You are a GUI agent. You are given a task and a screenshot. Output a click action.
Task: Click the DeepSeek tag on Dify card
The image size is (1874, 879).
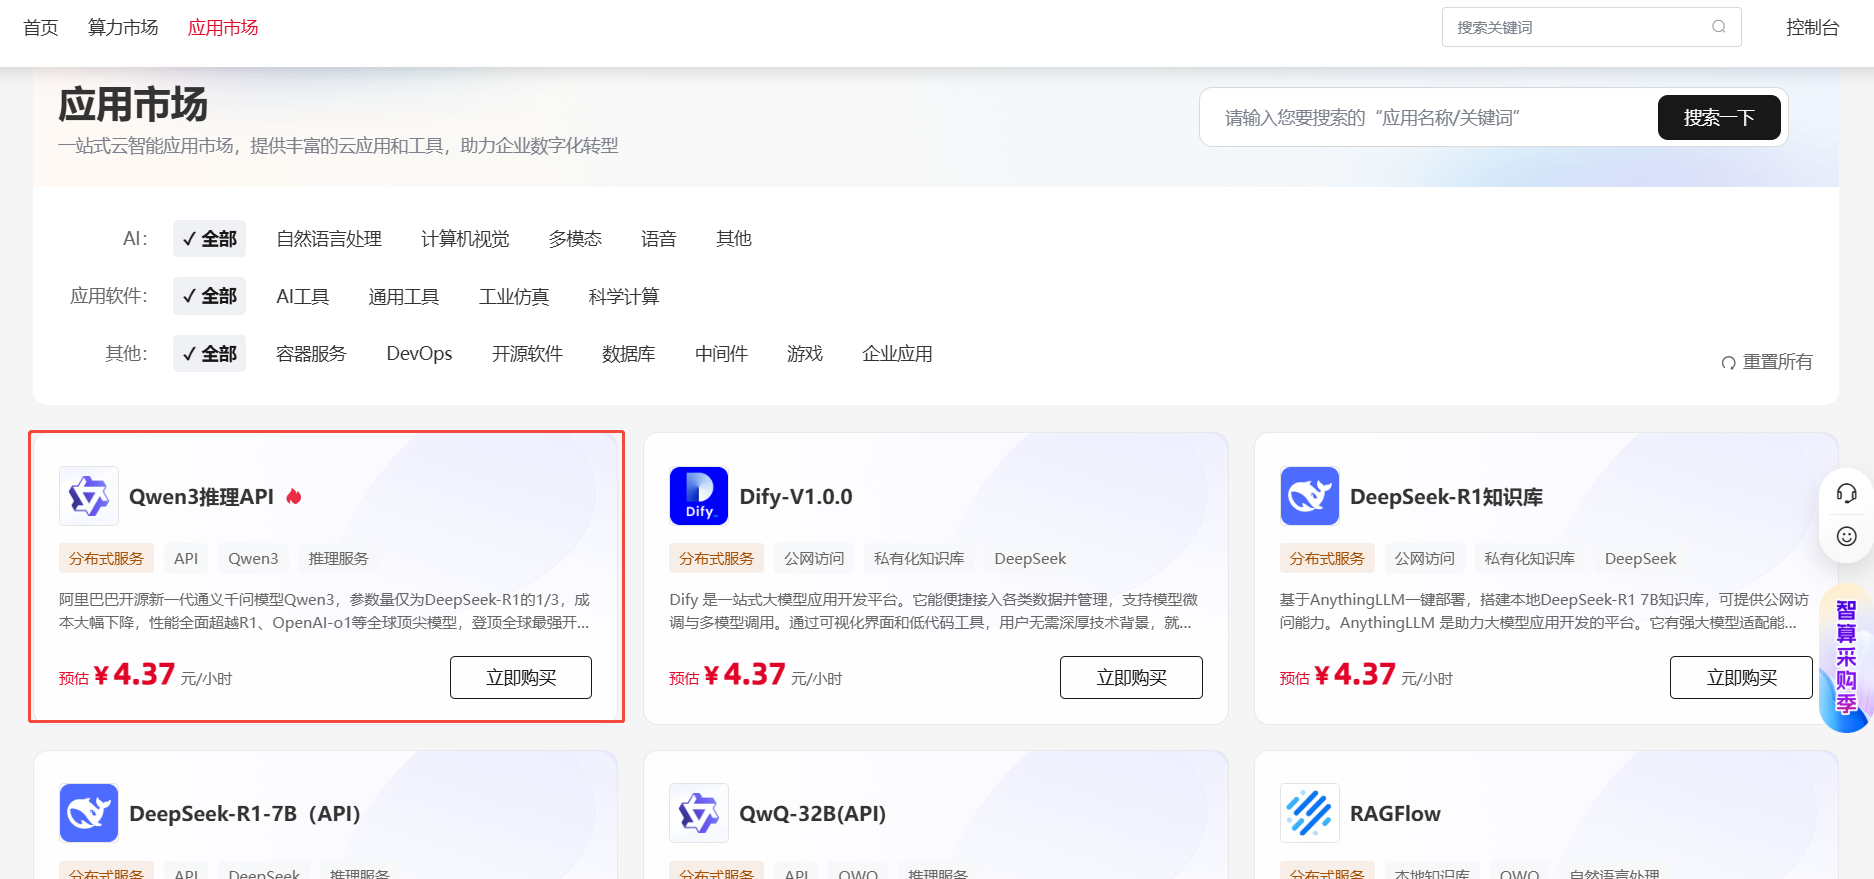coord(1030,559)
